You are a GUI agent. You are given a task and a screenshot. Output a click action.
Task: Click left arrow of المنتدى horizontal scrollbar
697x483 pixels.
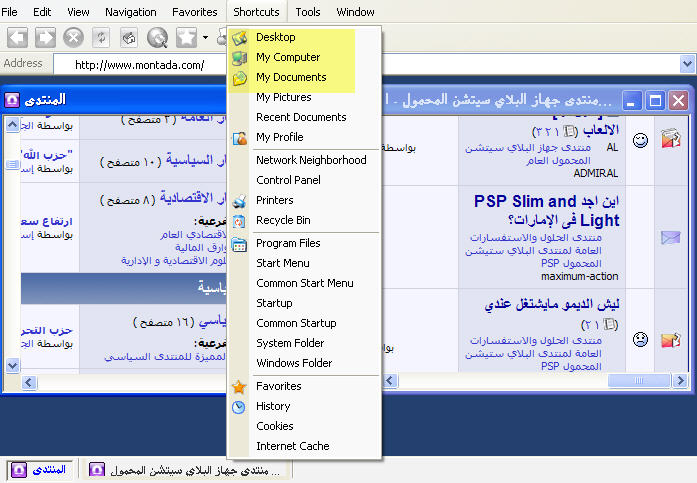pos(29,382)
